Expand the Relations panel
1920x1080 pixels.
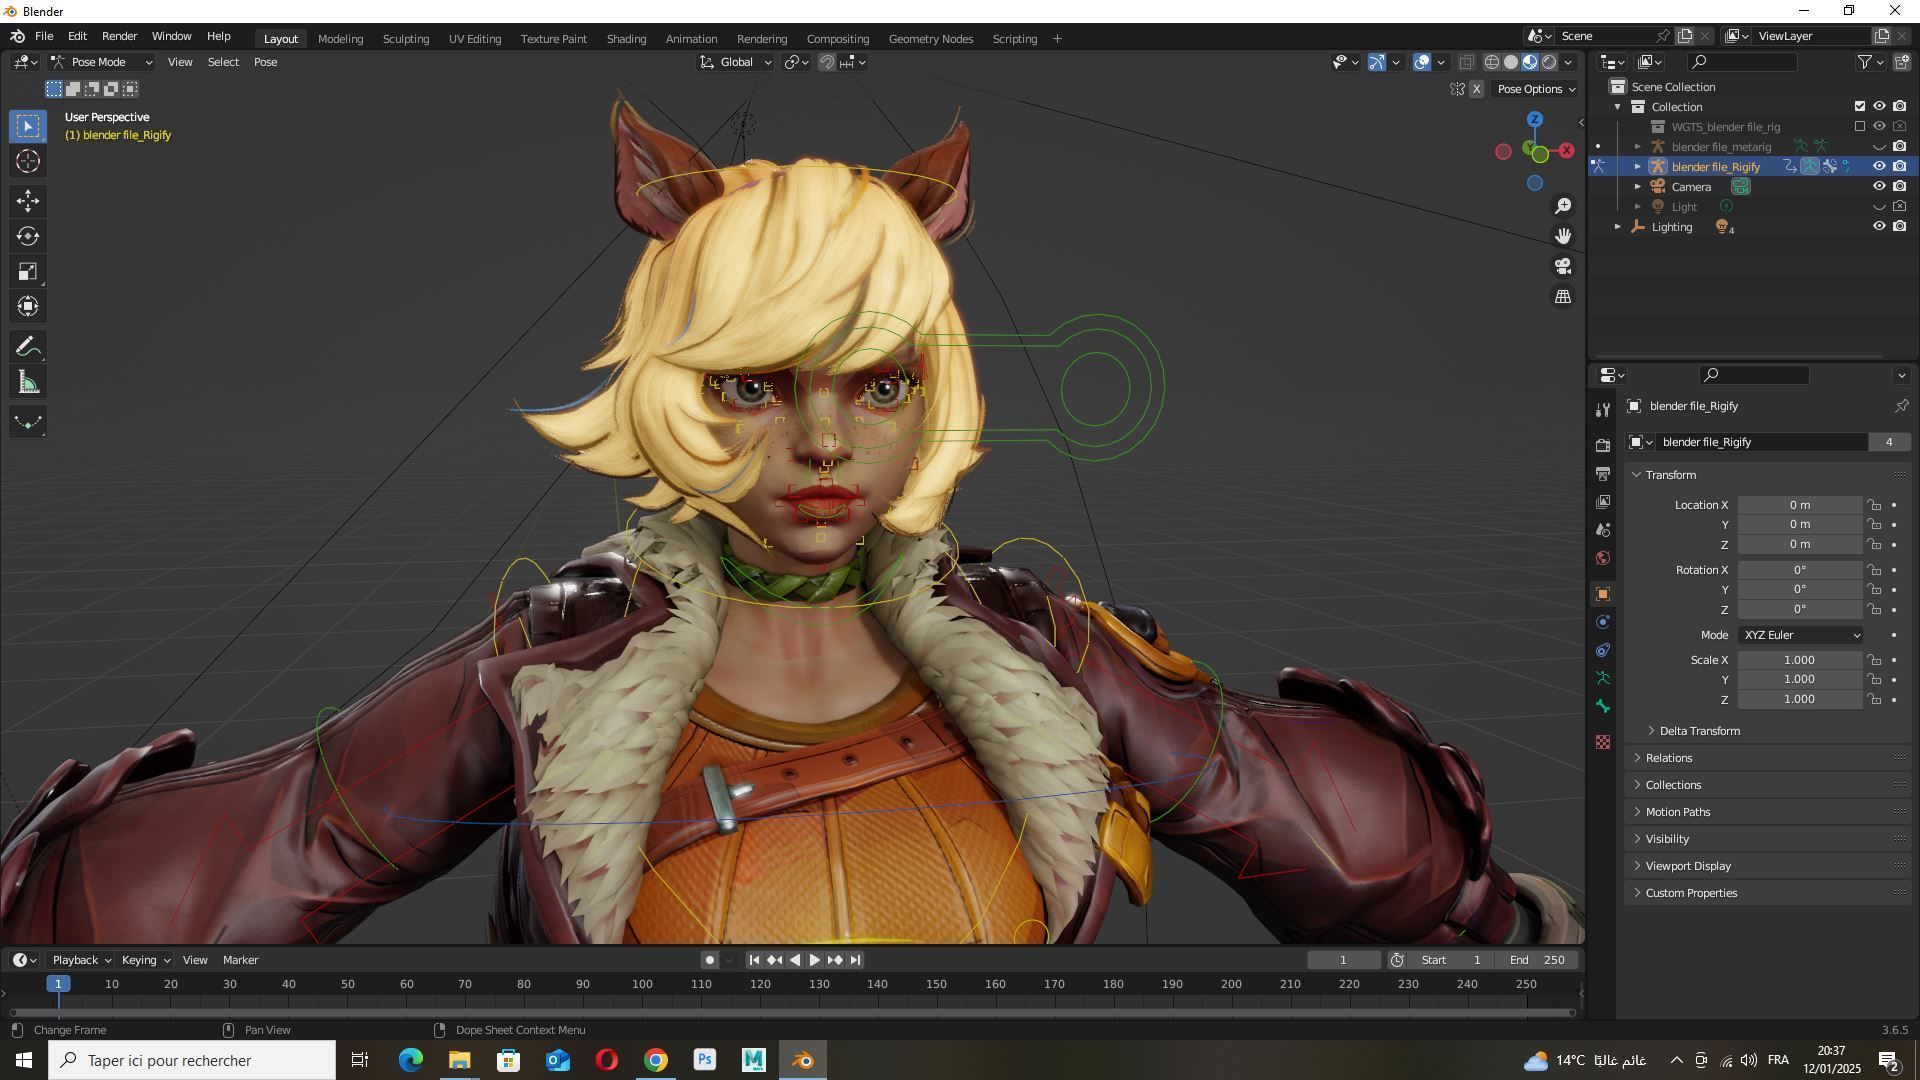point(1668,758)
